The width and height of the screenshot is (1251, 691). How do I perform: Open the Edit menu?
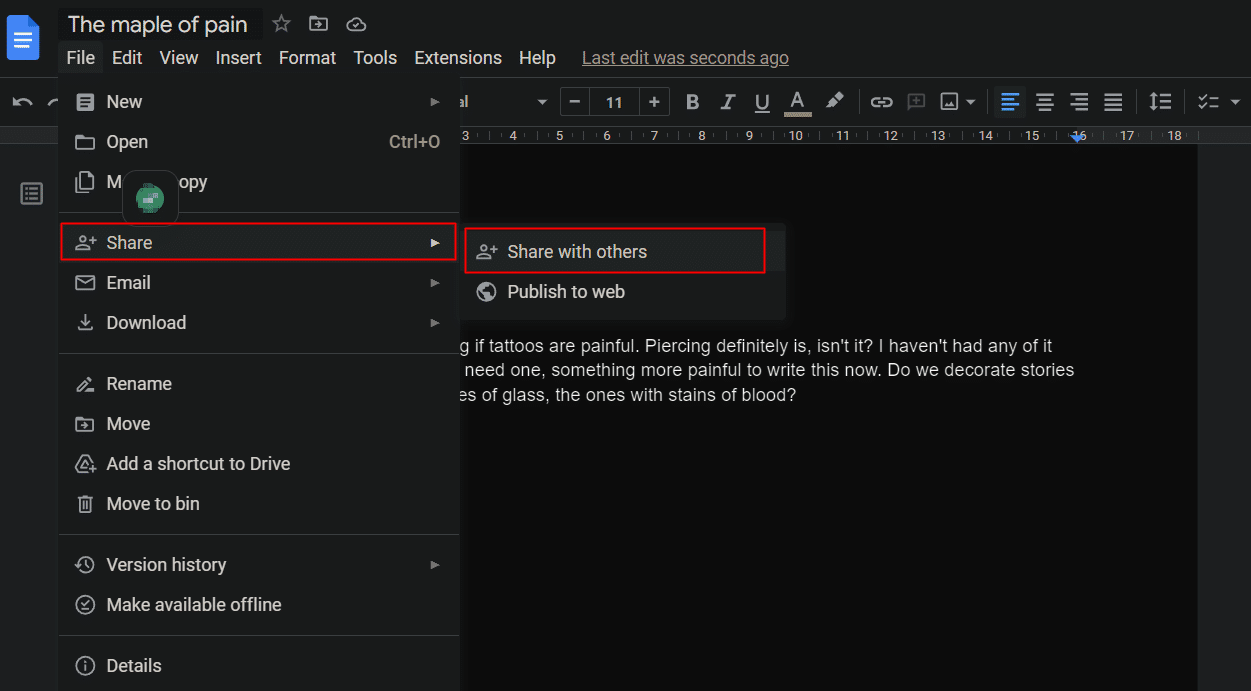click(x=127, y=58)
